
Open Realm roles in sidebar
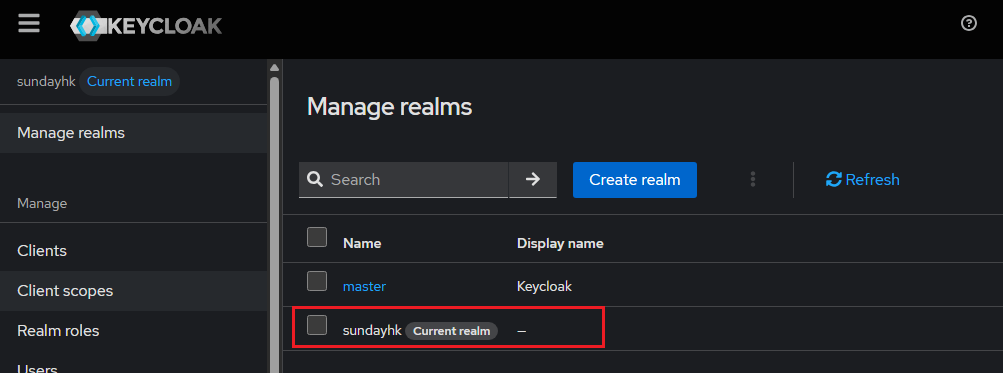pyautogui.click(x=133, y=331)
